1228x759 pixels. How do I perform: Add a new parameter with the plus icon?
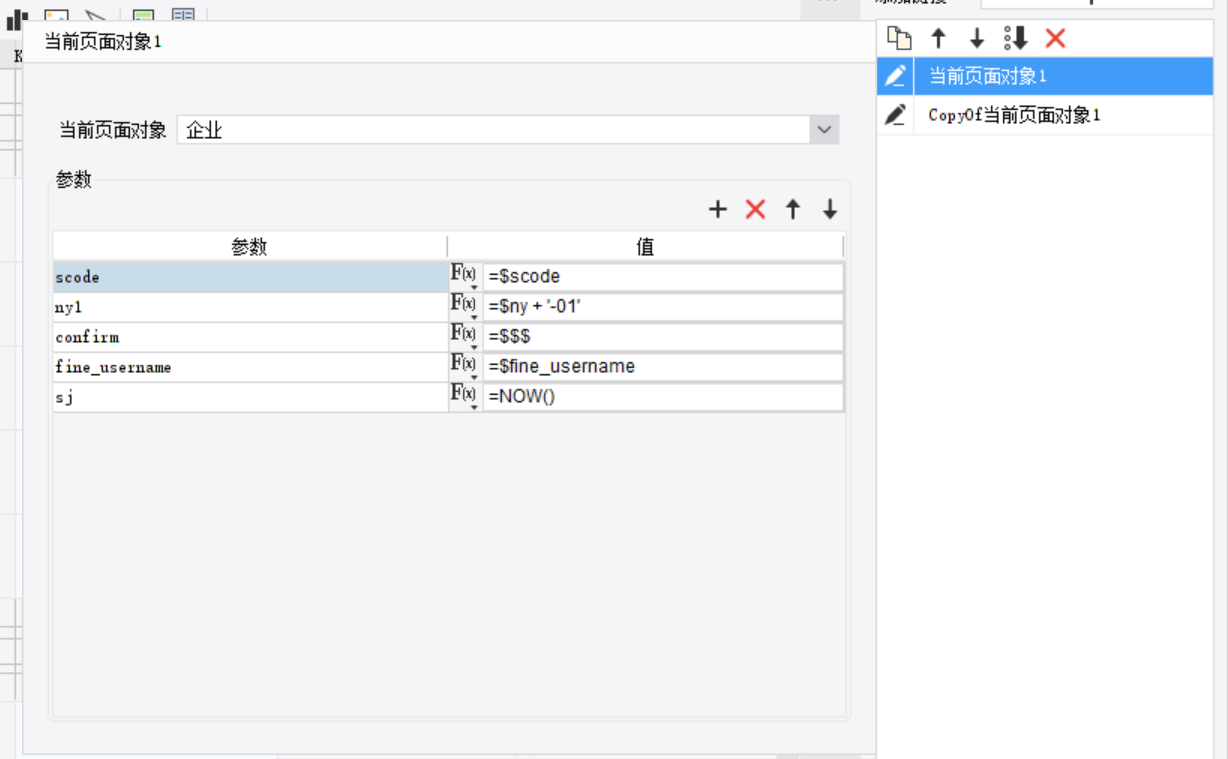(717, 209)
